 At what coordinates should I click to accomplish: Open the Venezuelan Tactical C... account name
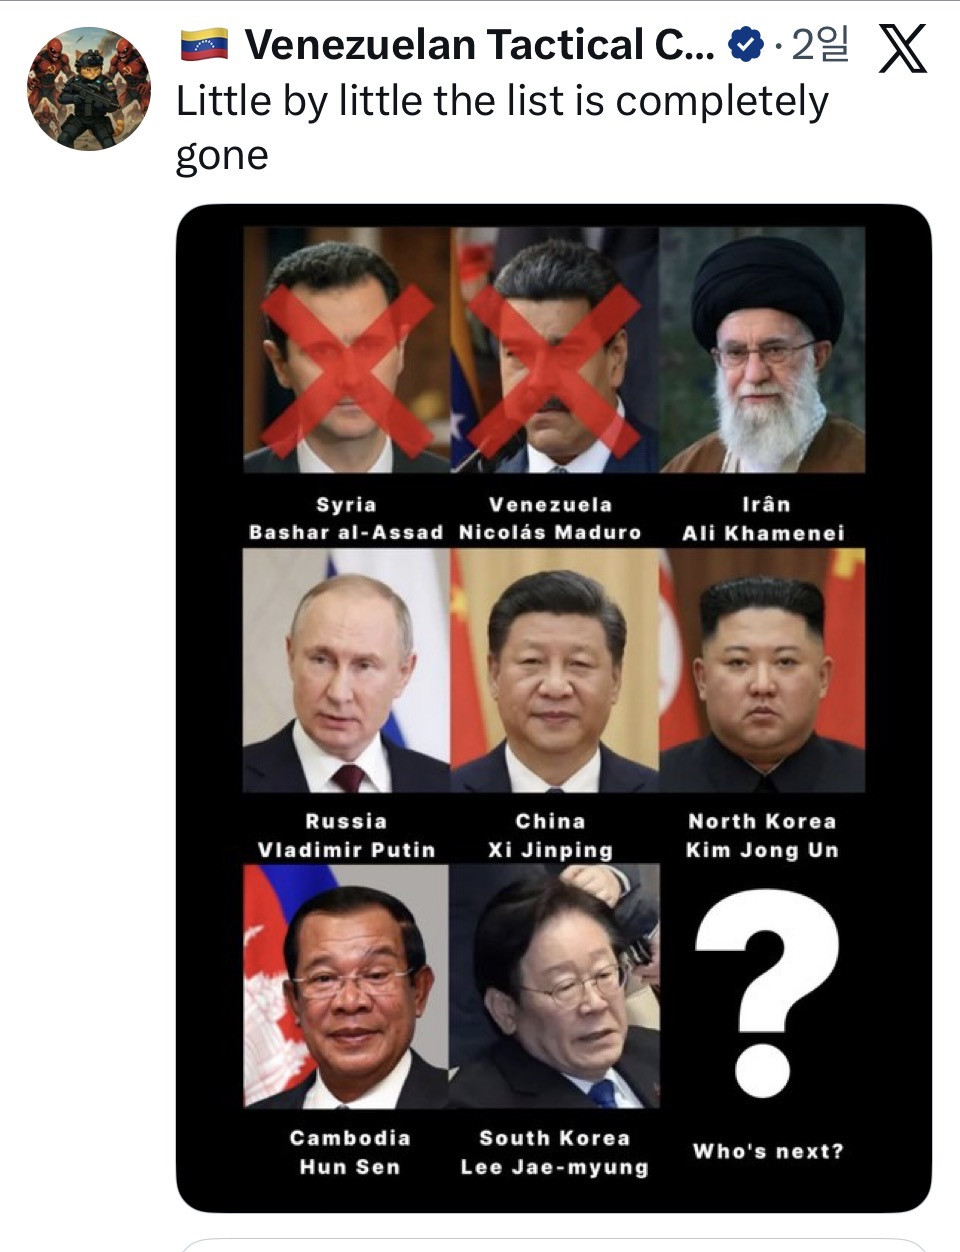(480, 45)
